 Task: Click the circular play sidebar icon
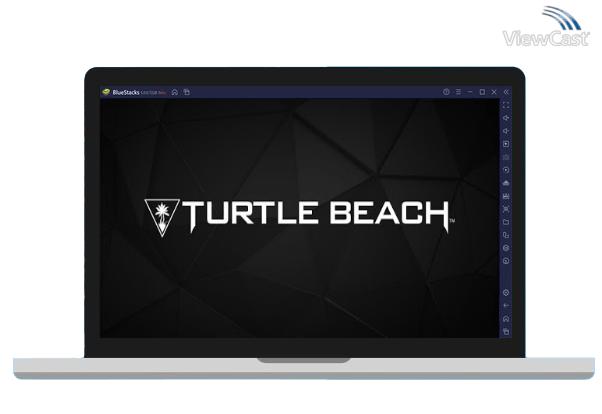(x=506, y=170)
